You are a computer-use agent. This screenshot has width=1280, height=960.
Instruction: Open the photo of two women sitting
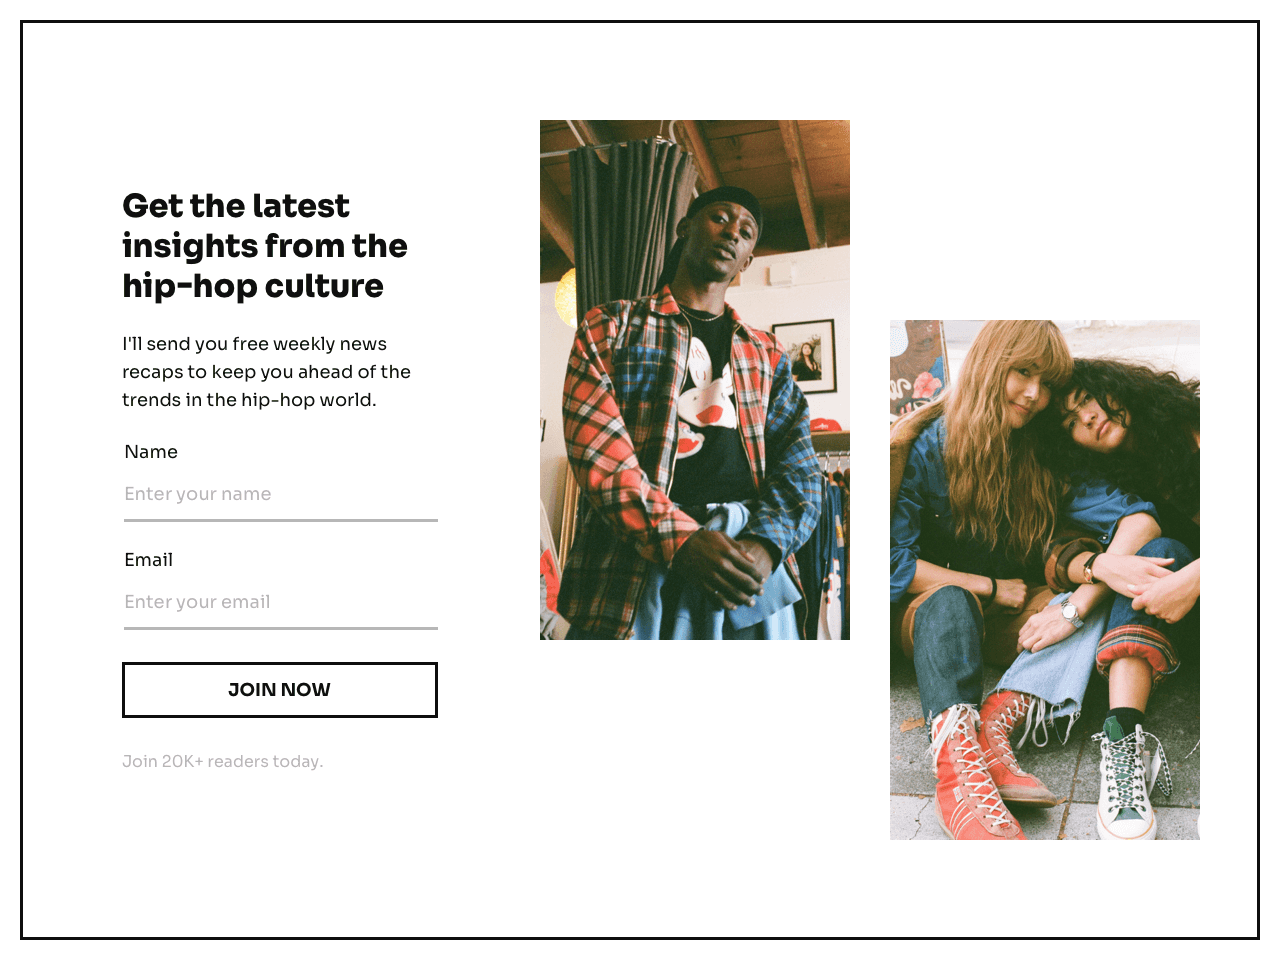[x=1045, y=580]
